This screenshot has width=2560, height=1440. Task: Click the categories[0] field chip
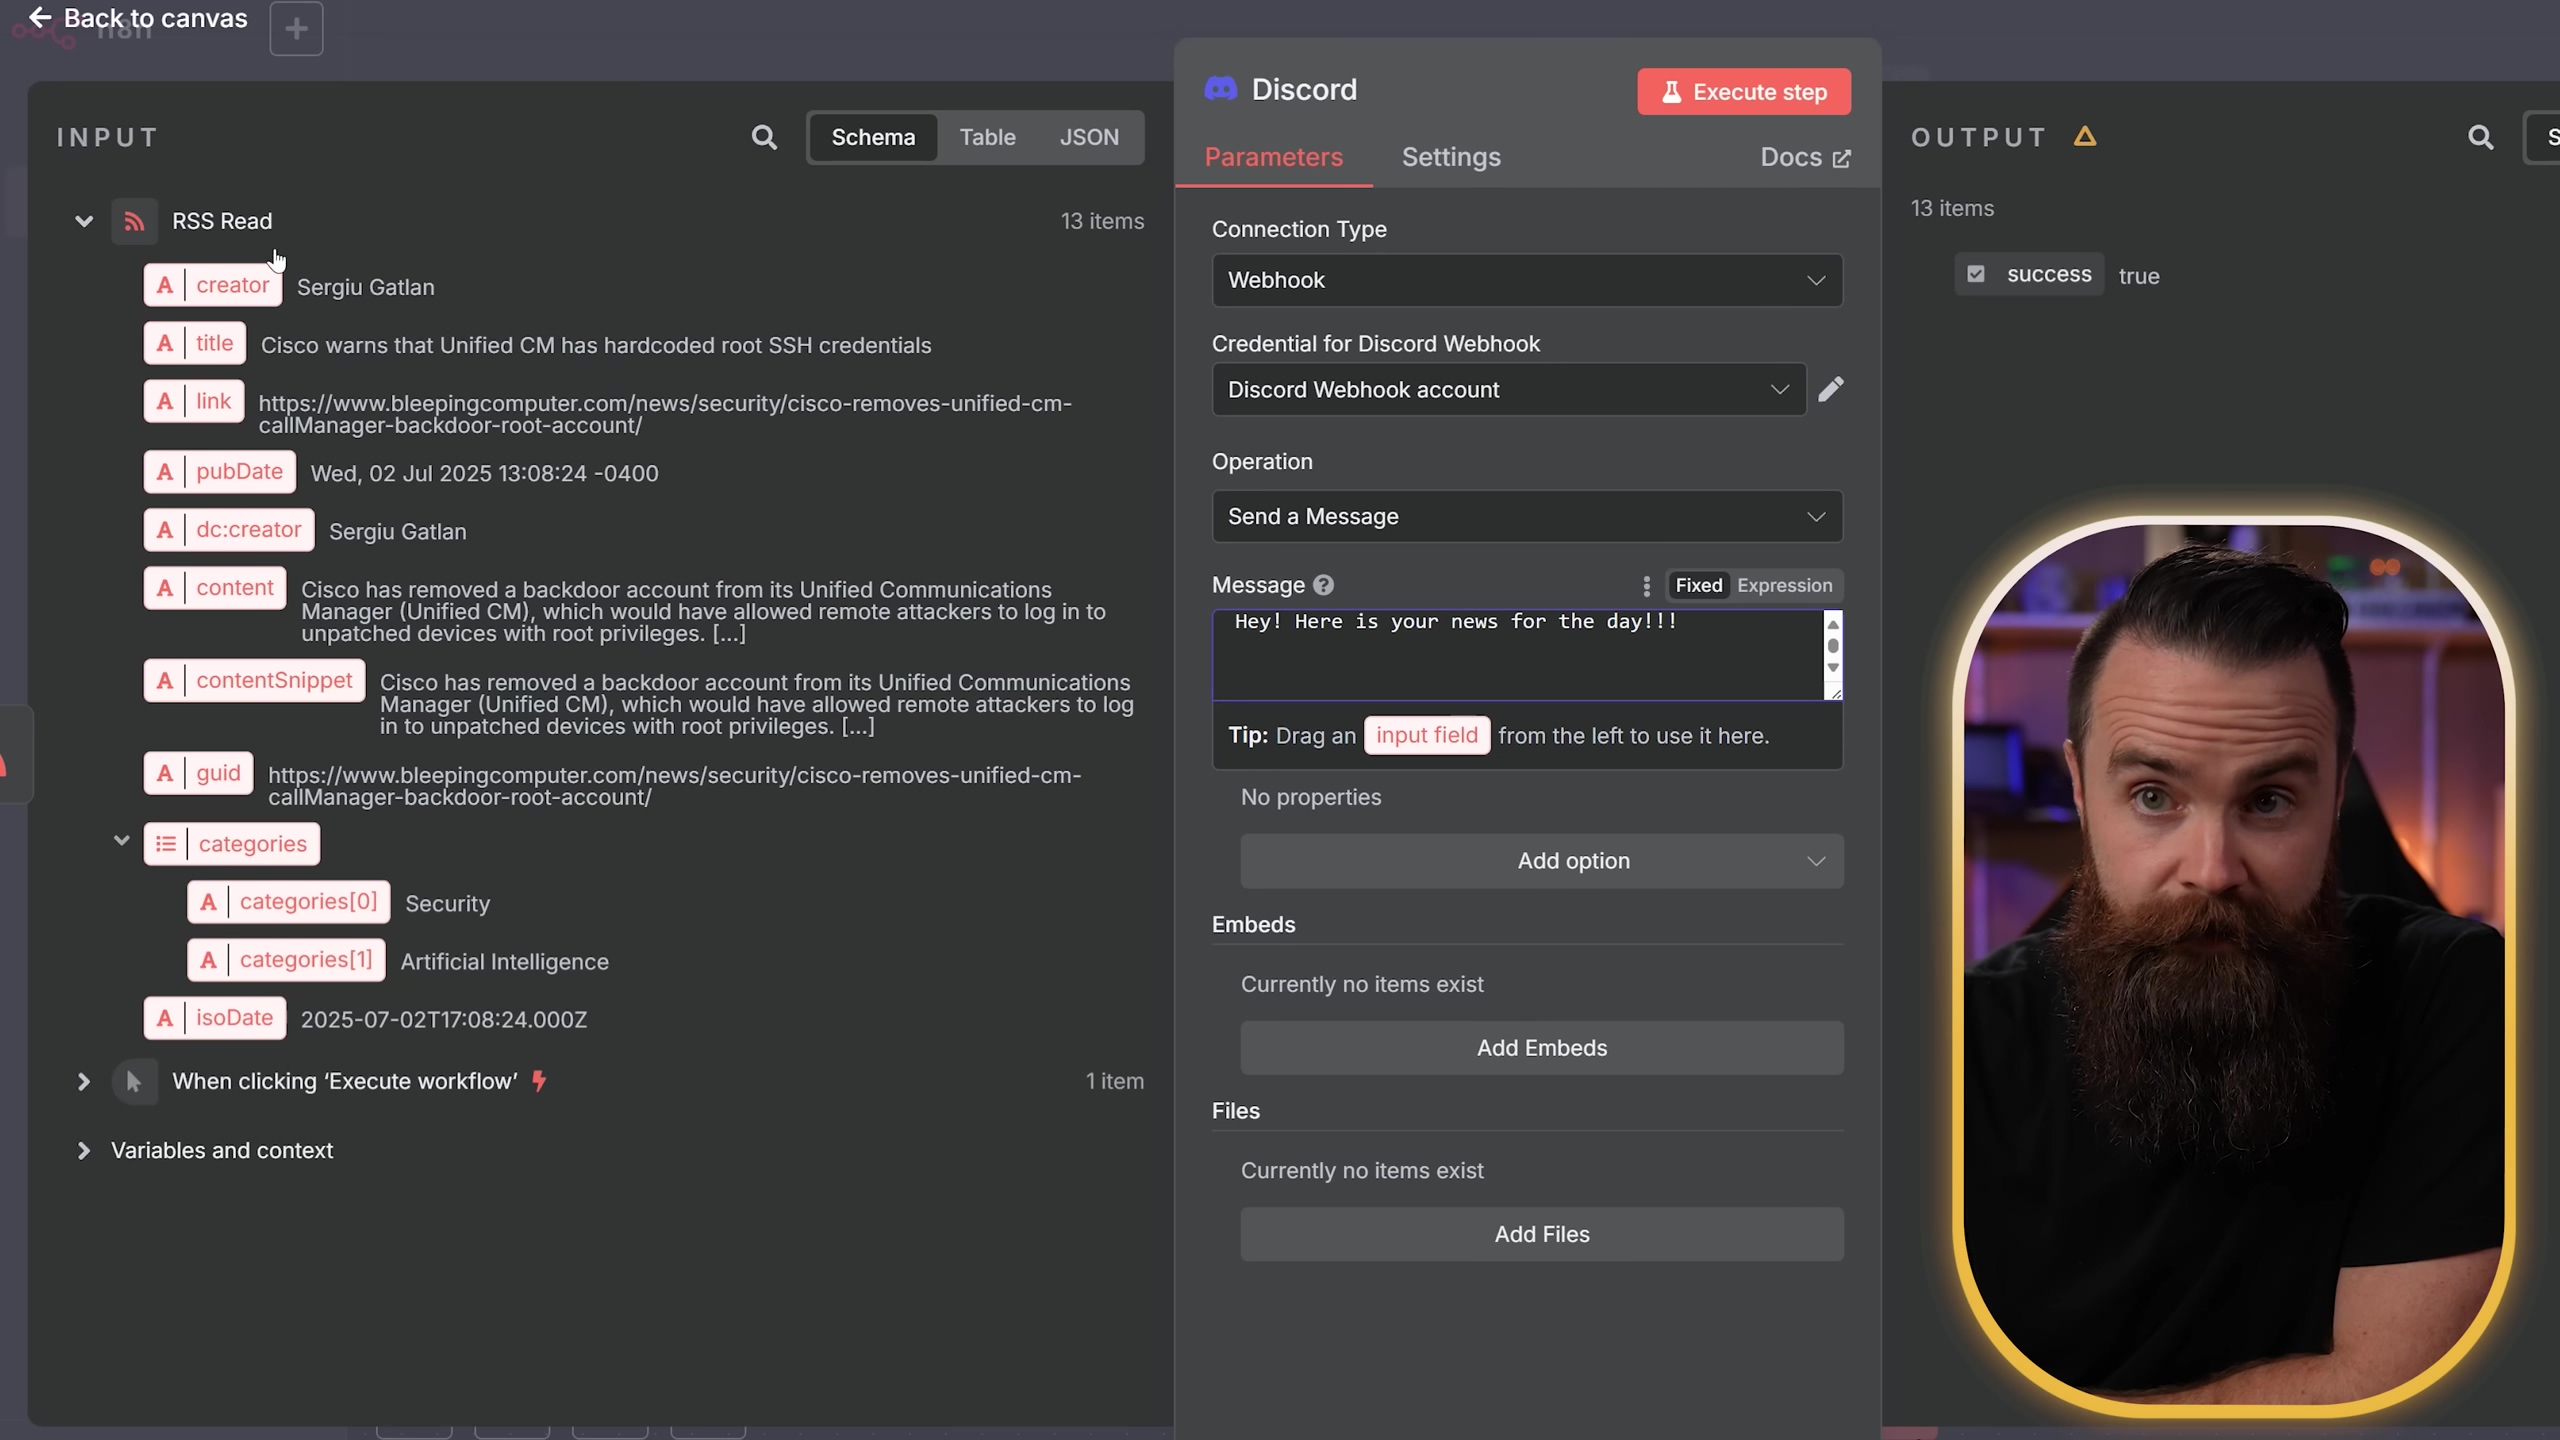[x=289, y=901]
